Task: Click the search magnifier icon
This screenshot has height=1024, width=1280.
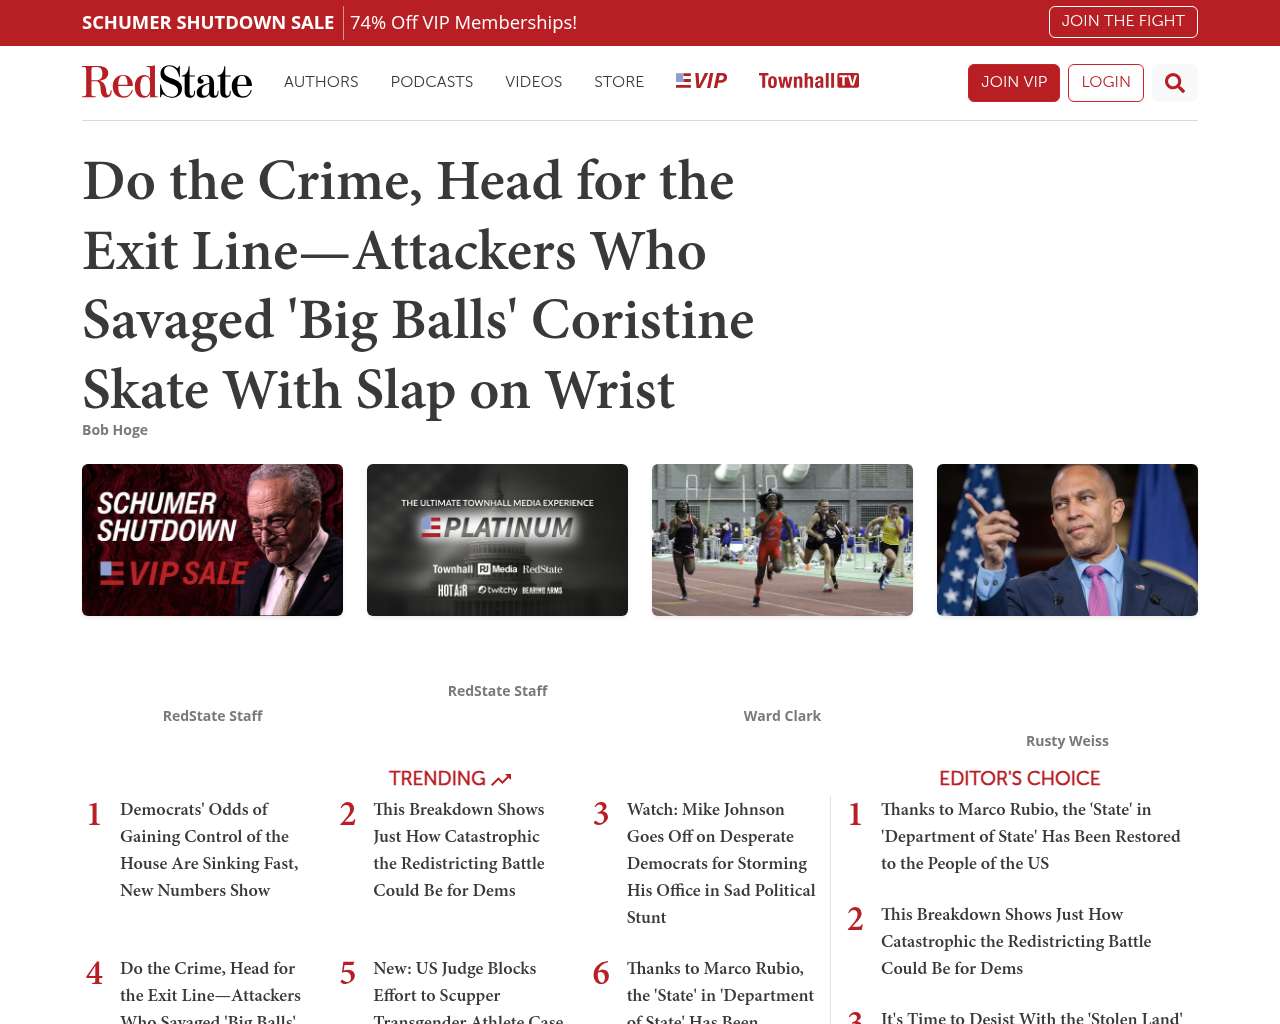Action: [x=1174, y=83]
